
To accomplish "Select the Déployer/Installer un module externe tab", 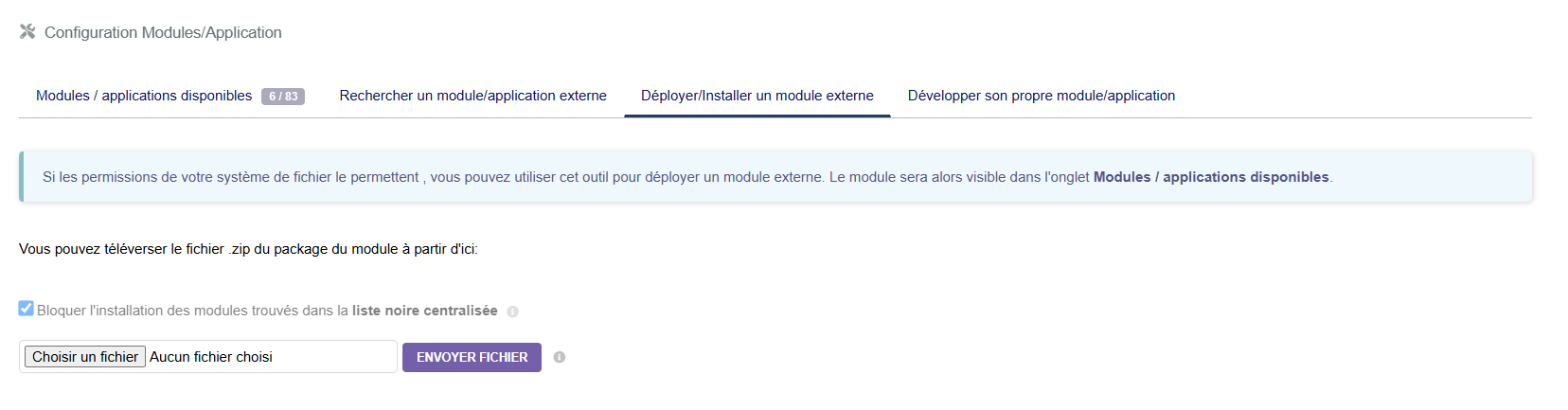I will (x=757, y=96).
